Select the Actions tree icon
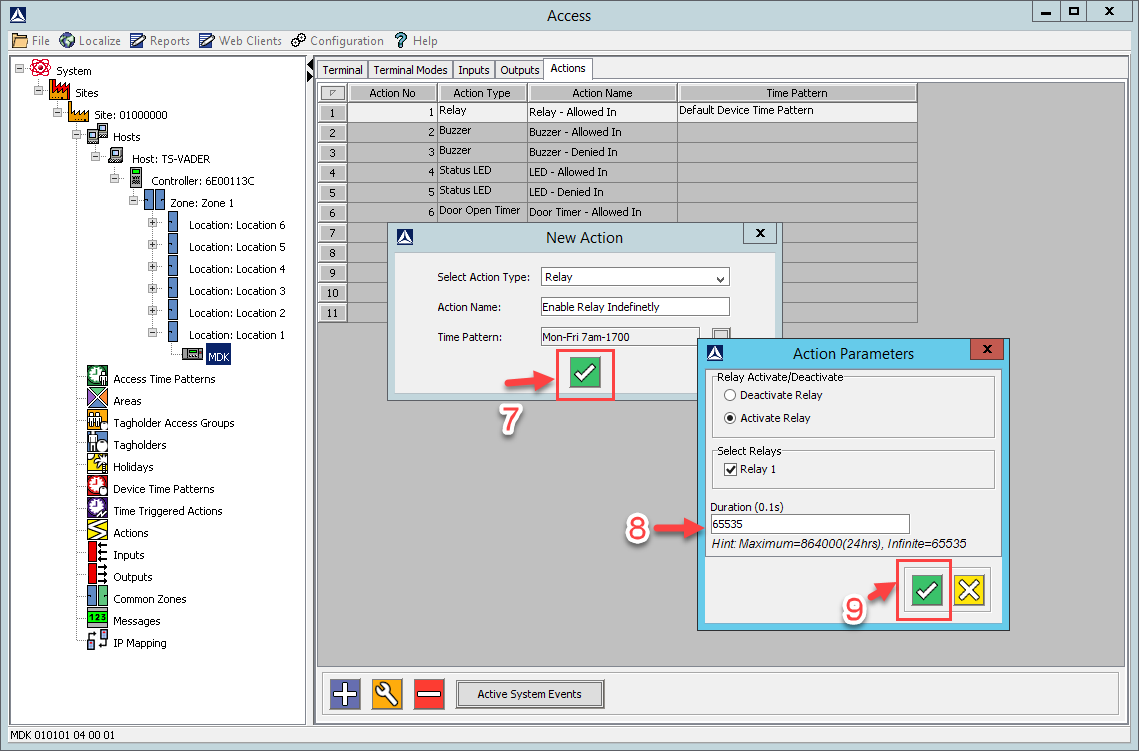 97,530
